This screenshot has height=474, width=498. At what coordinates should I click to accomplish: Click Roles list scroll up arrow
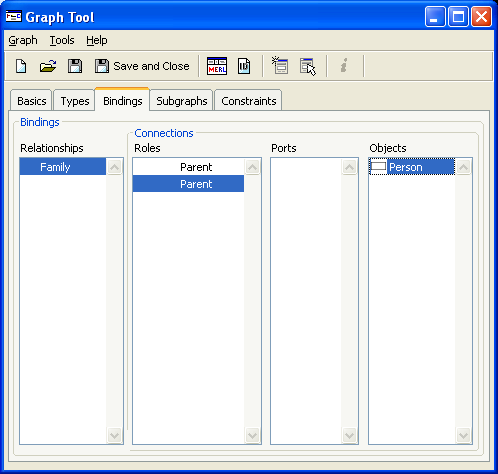point(252,167)
